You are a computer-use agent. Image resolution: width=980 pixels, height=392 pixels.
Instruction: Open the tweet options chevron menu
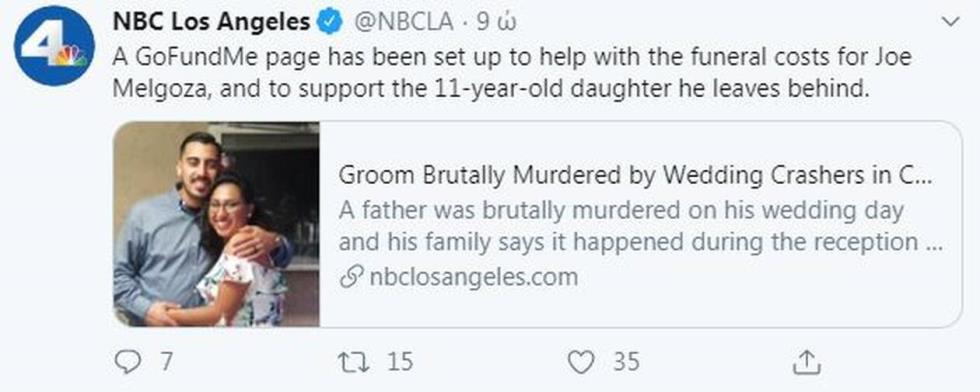pyautogui.click(x=950, y=22)
